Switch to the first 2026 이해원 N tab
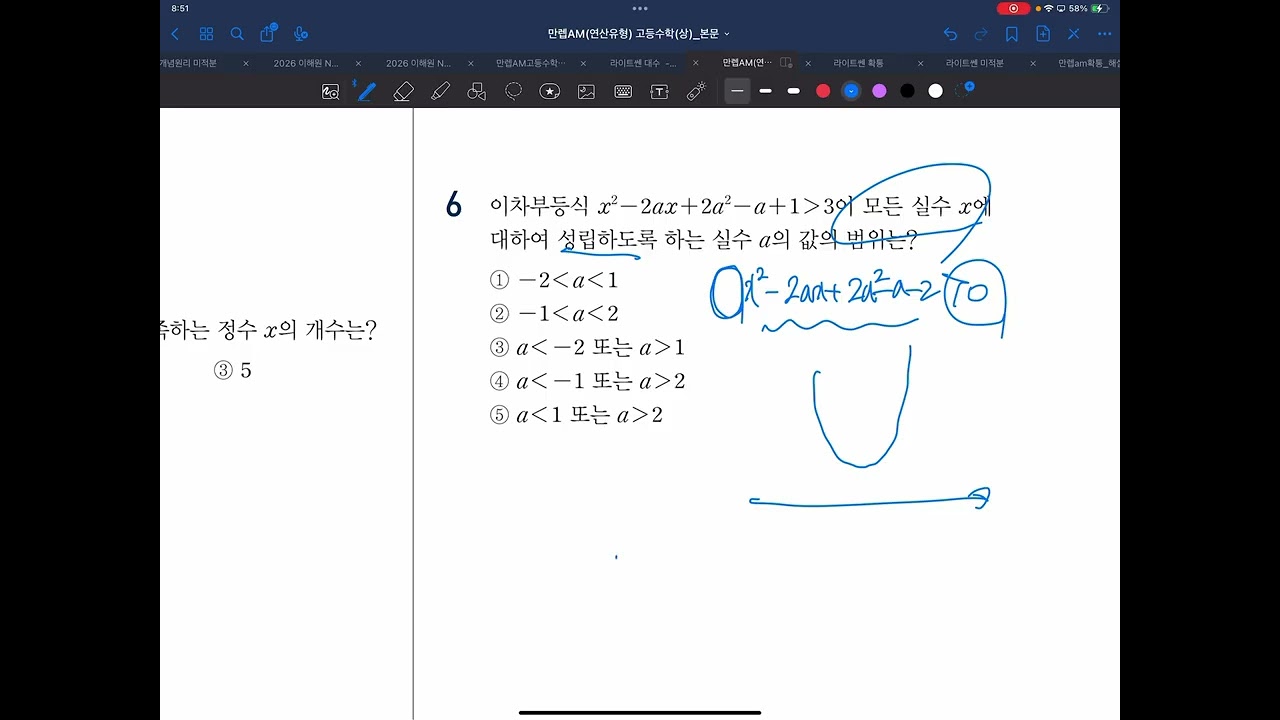 (x=306, y=63)
